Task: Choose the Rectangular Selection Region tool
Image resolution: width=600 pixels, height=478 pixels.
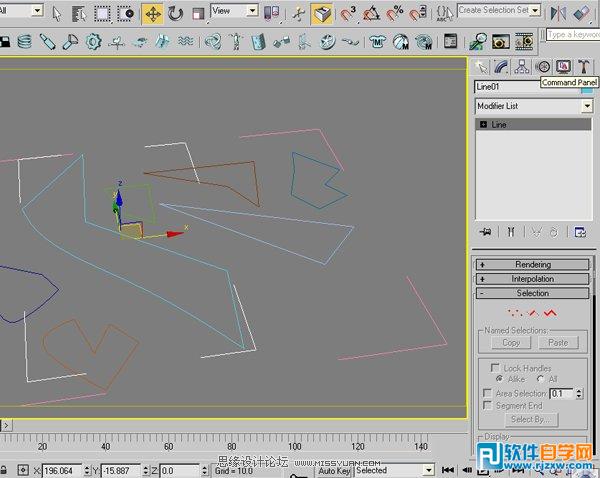Action: (102, 14)
